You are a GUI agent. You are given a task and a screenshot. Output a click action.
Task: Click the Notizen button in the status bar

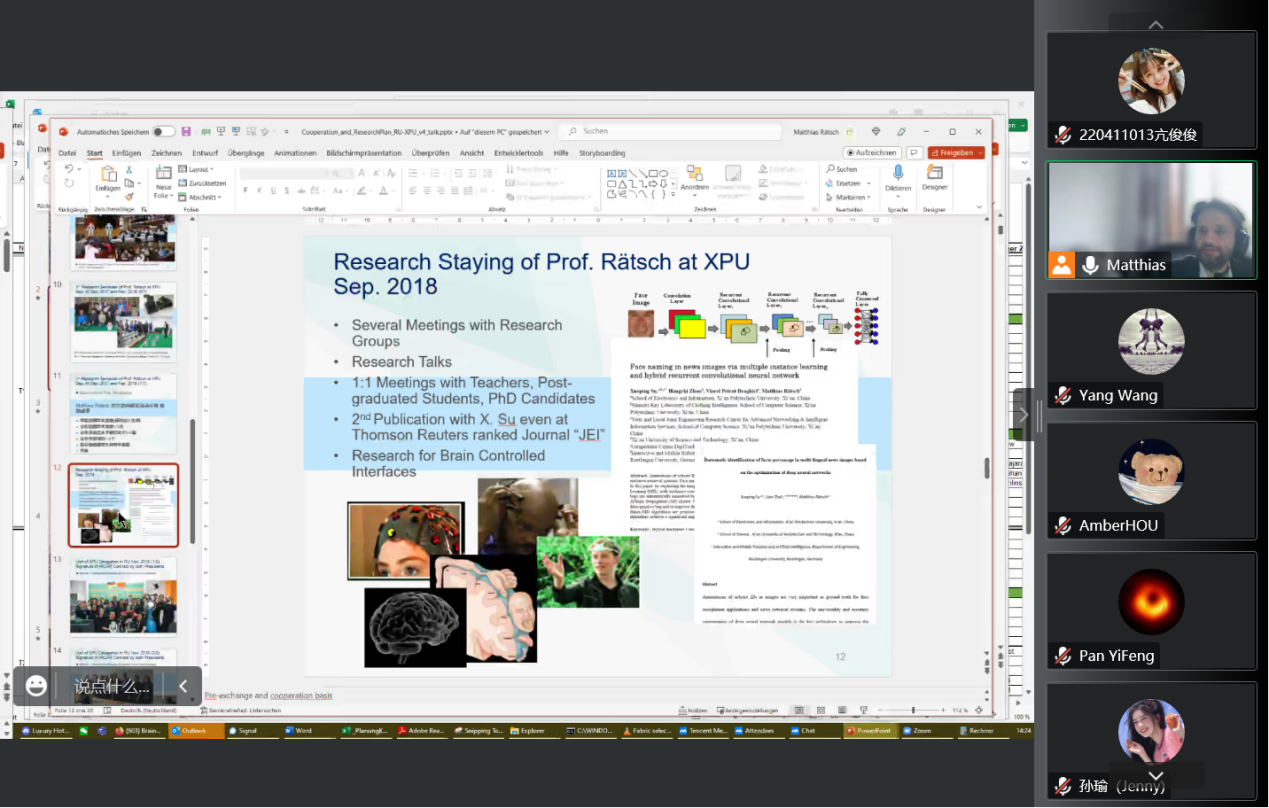(x=695, y=710)
